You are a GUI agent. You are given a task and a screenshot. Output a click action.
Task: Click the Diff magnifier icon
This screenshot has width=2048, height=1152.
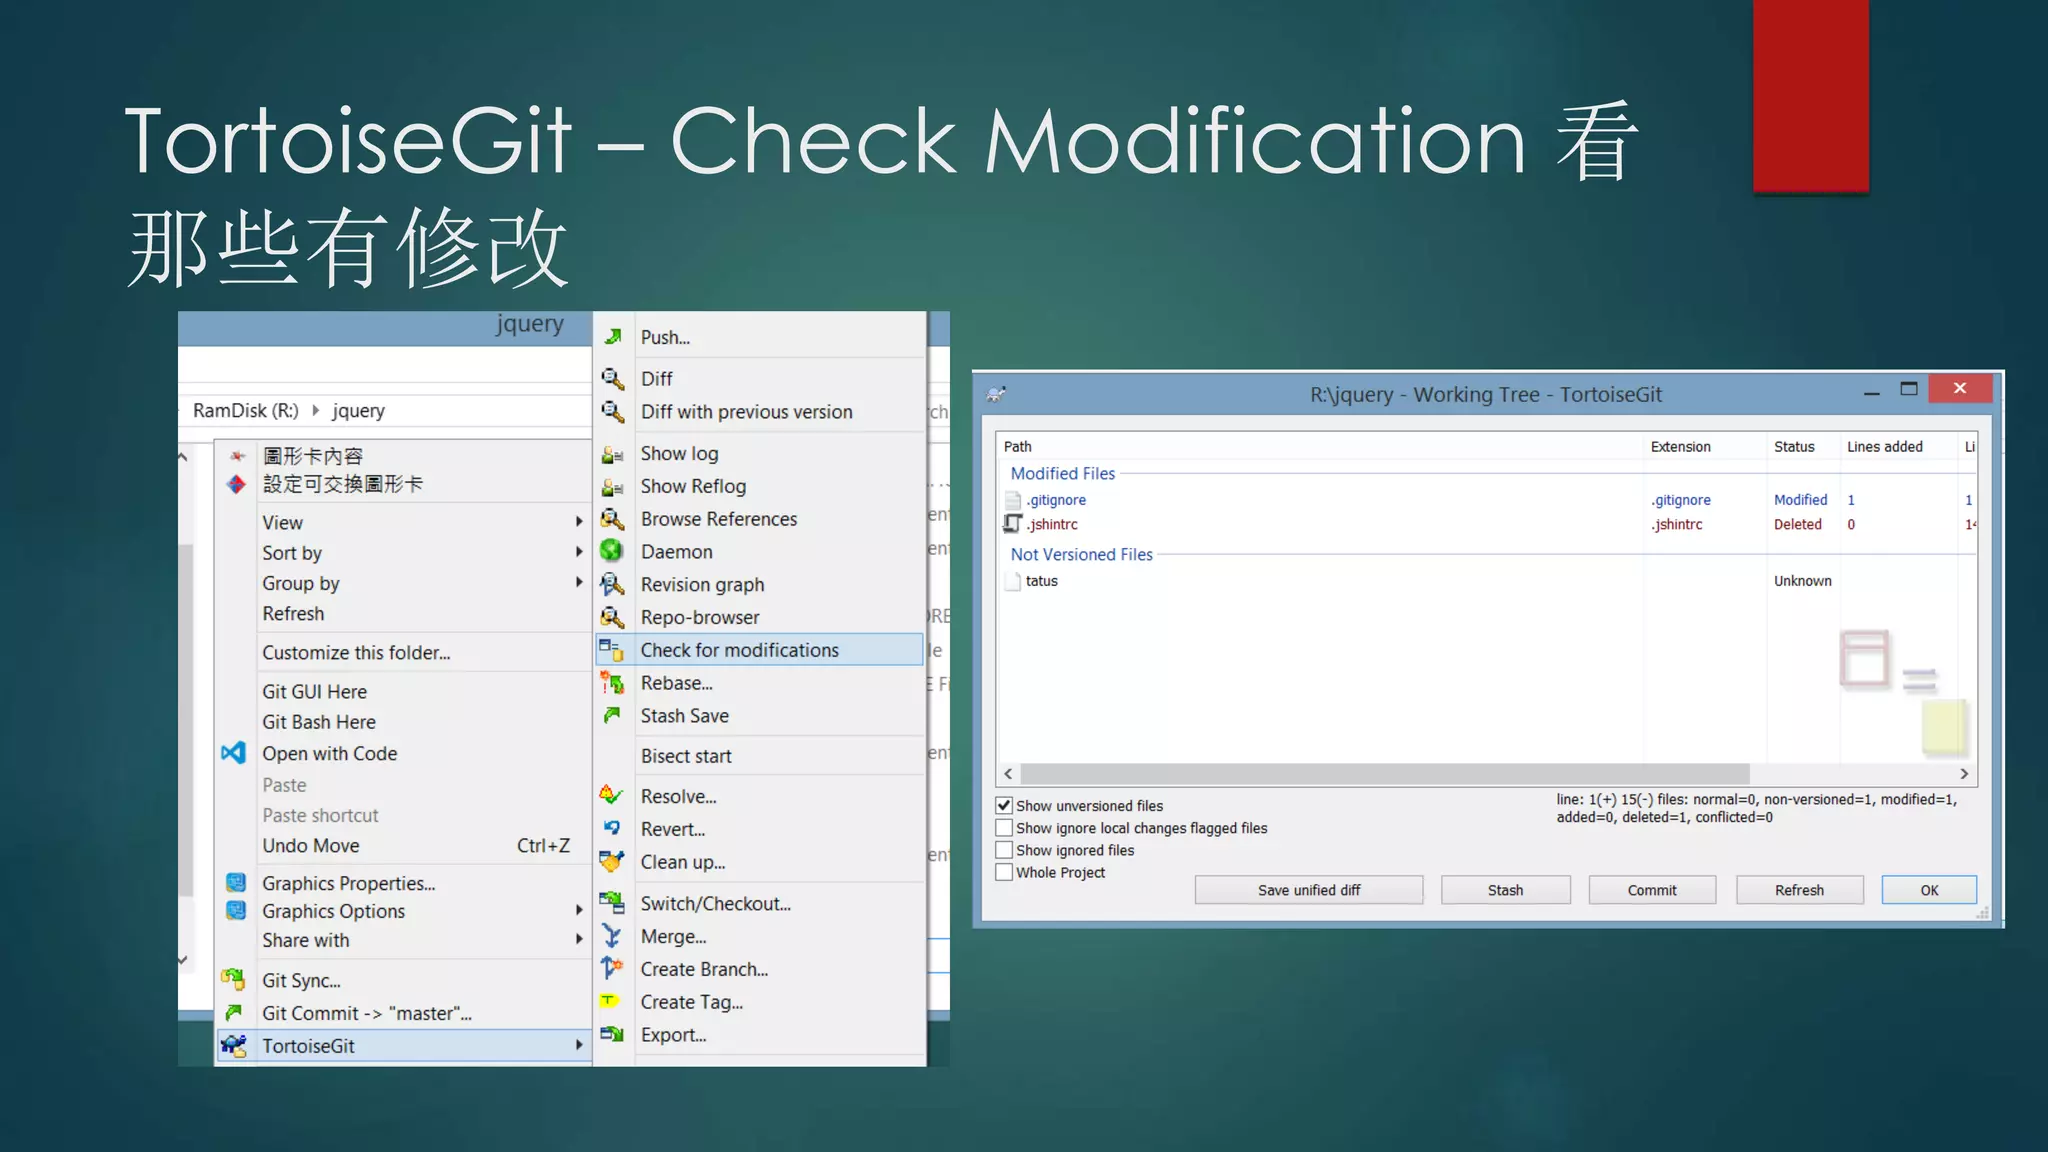613,378
